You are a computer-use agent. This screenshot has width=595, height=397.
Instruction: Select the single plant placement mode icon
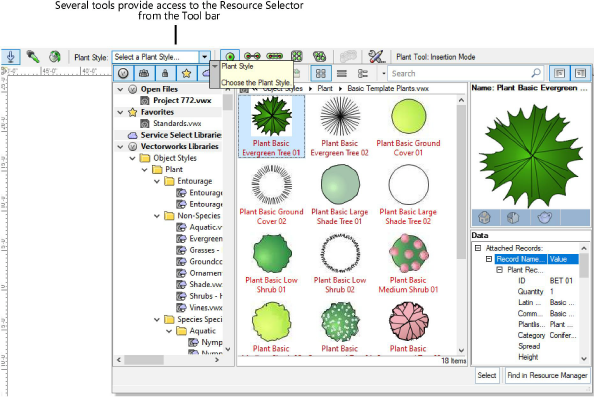pyautogui.click(x=230, y=57)
